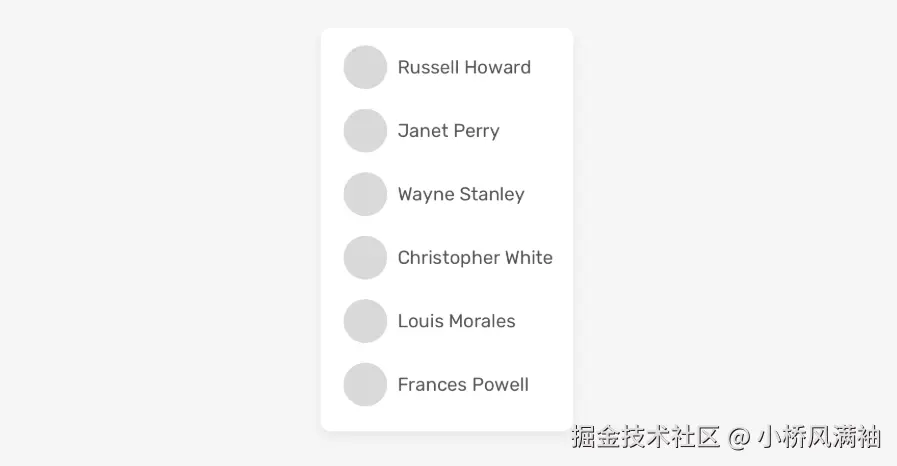Click the 小桥风满袖 author name
The height and width of the screenshot is (466, 897).
[819, 437]
